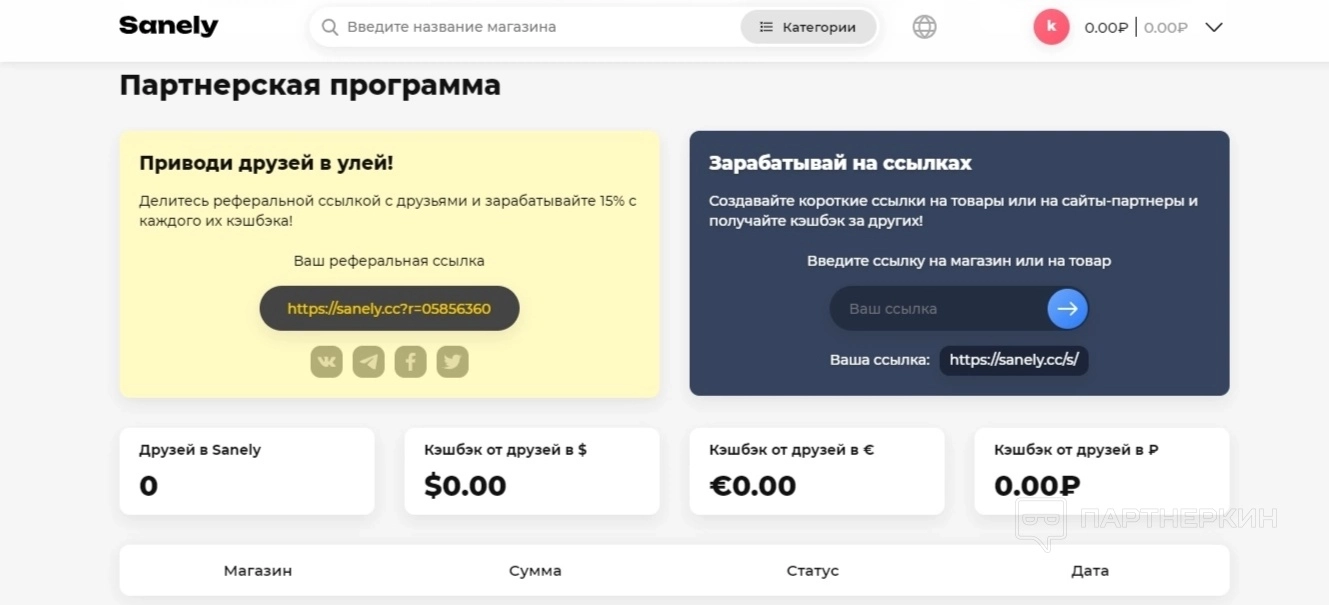Click the VK share icon
1329x605 pixels.
tap(327, 362)
